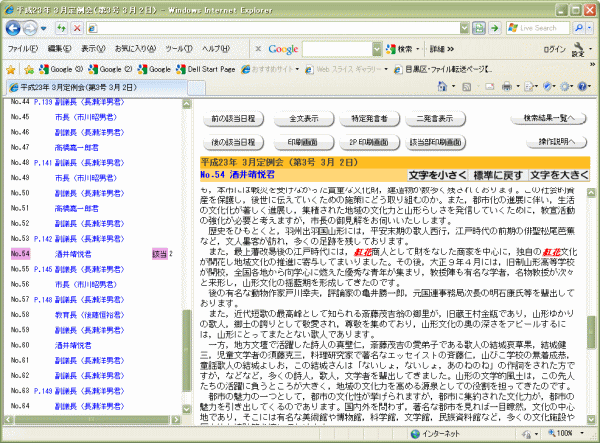Click the Refresh page icon
The width and height of the screenshot is (600, 443).
click(61, 28)
